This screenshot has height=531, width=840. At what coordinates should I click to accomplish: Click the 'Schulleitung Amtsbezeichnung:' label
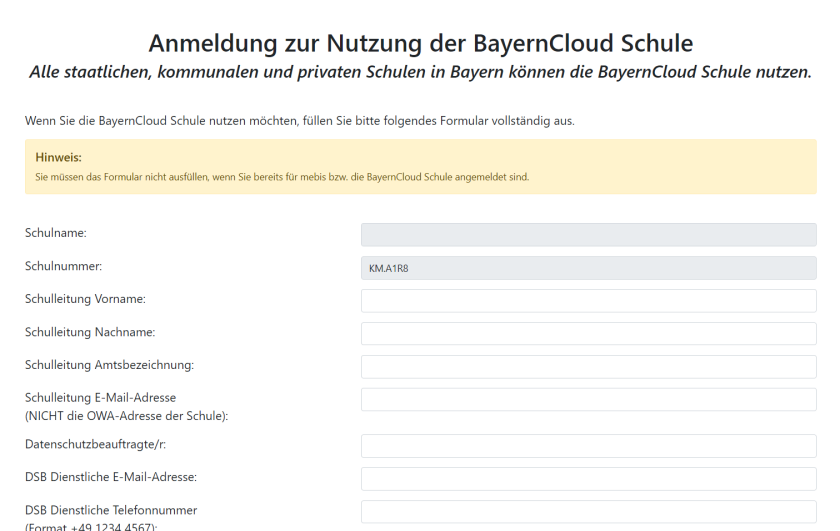pos(109,365)
